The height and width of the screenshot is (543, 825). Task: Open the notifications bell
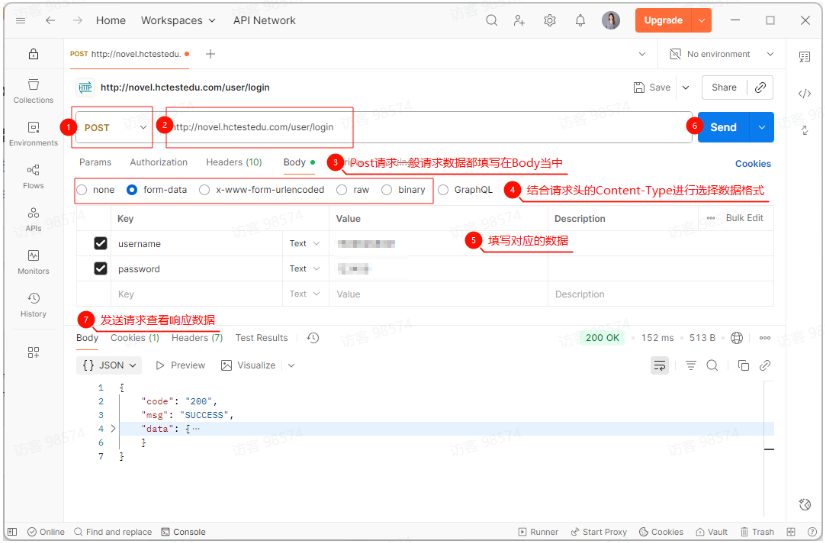click(x=580, y=21)
